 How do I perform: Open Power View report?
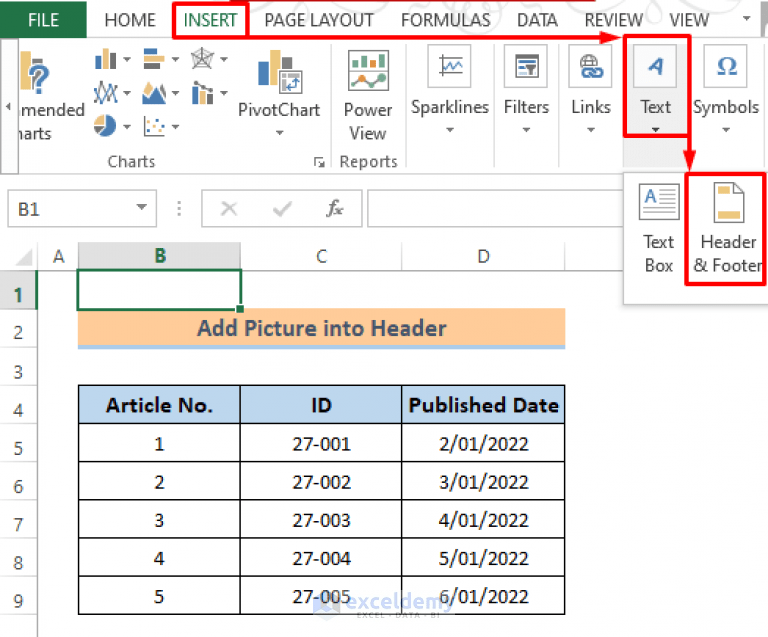[x=368, y=93]
